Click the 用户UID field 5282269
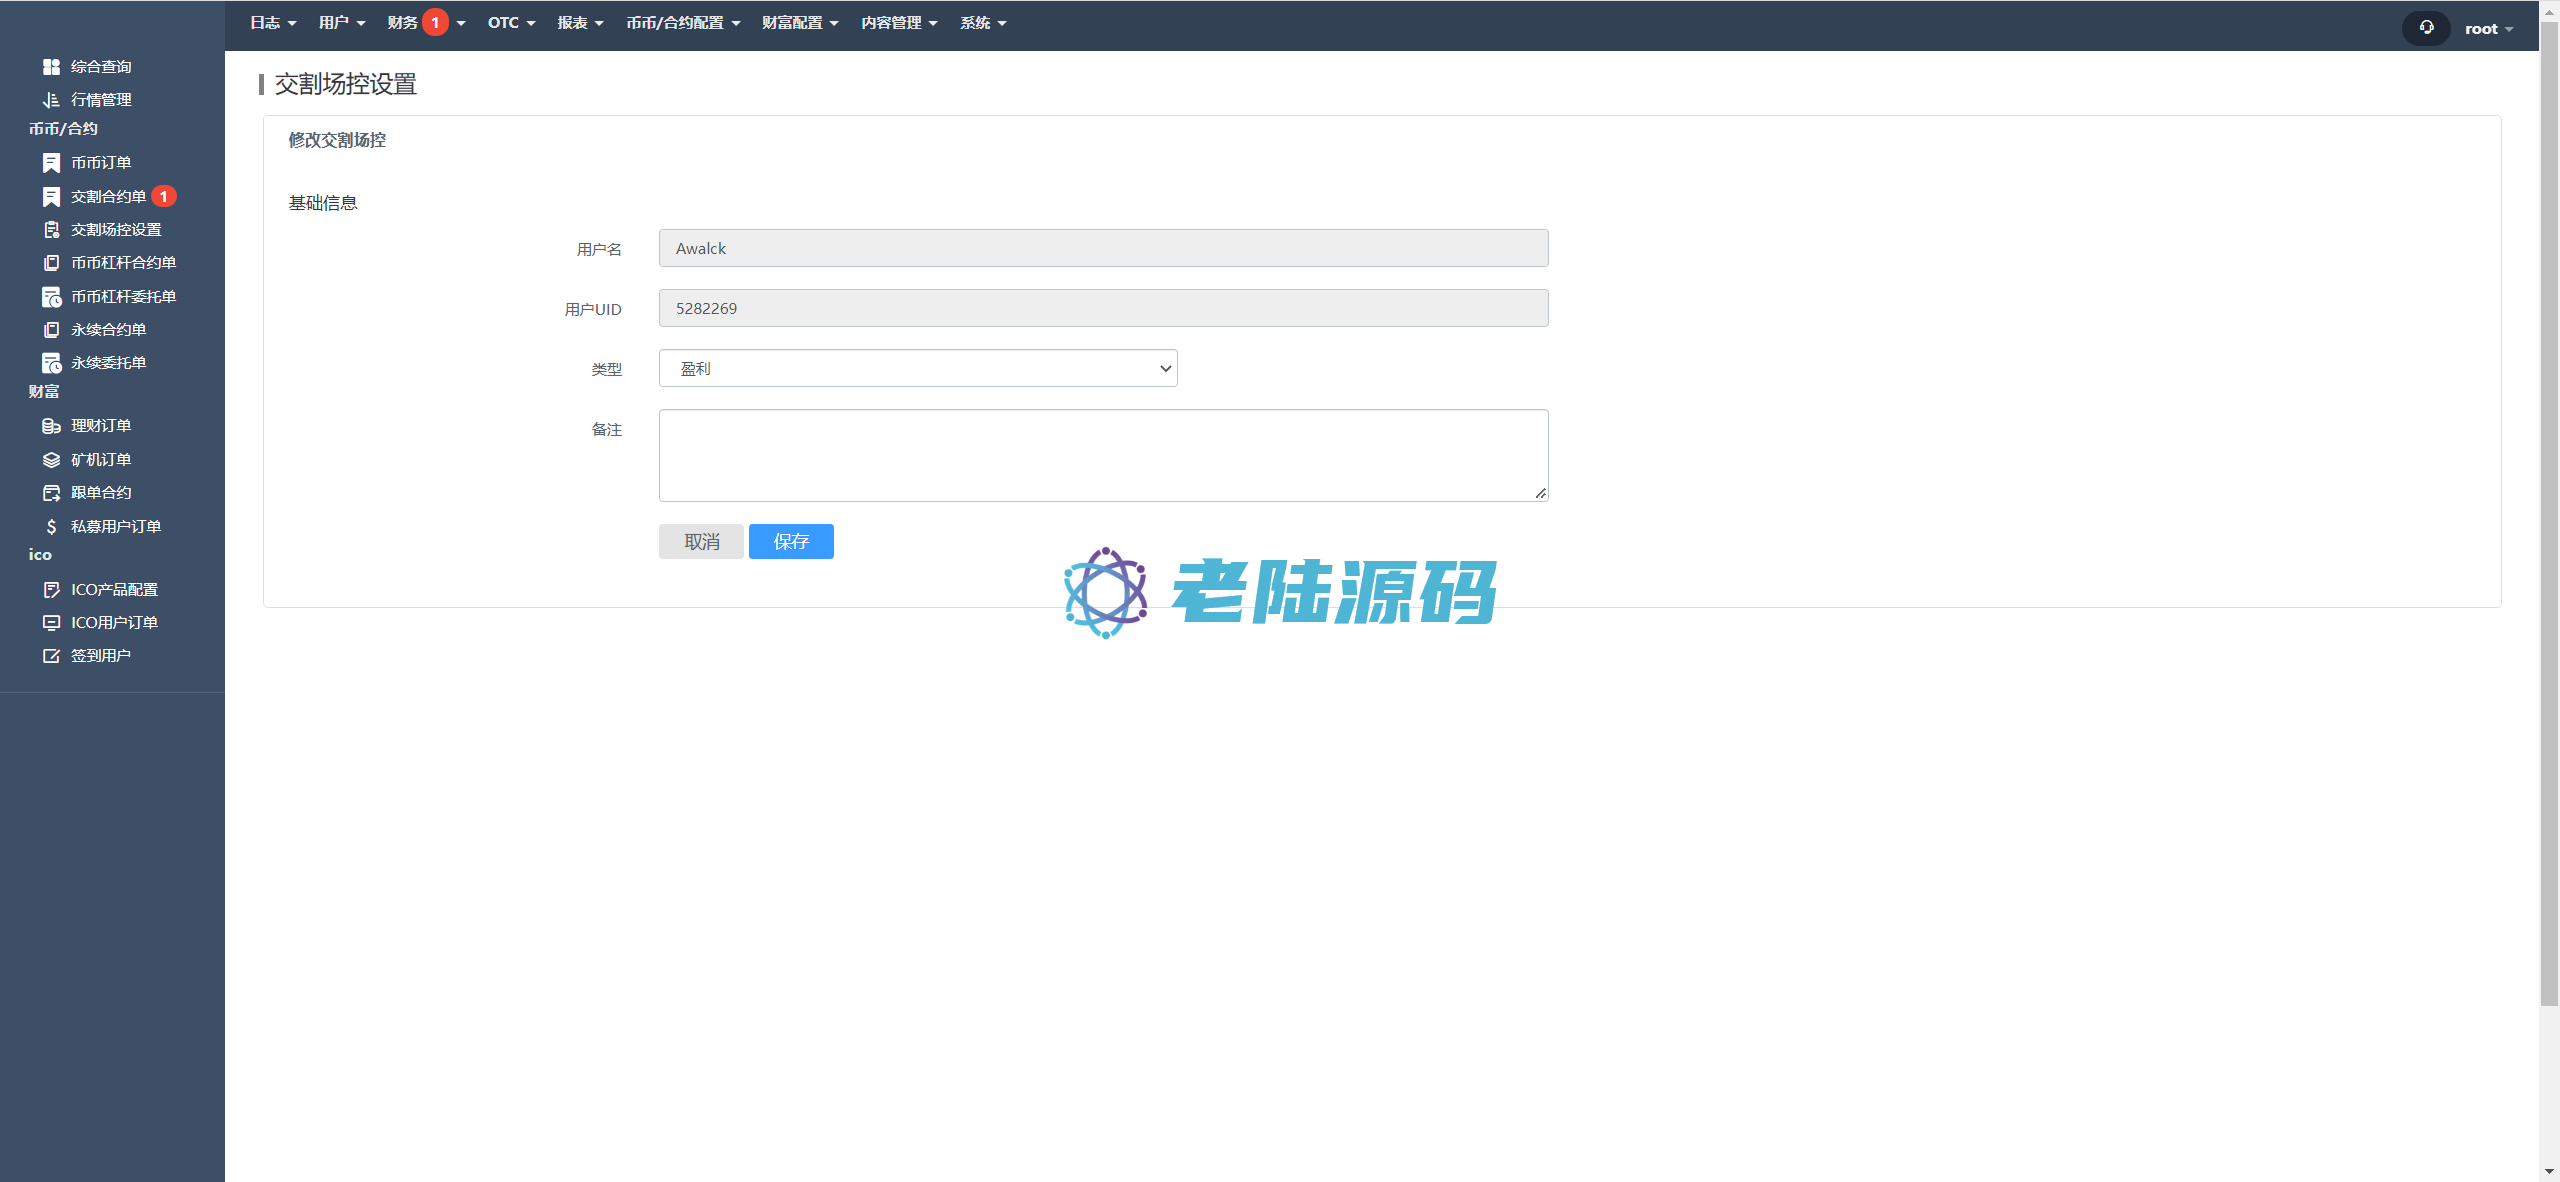 (x=1103, y=308)
